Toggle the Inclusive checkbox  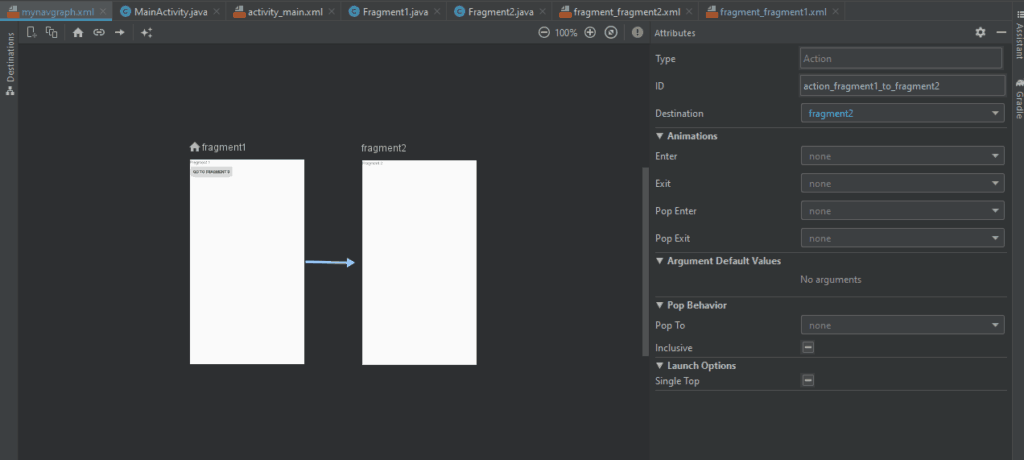click(x=808, y=347)
